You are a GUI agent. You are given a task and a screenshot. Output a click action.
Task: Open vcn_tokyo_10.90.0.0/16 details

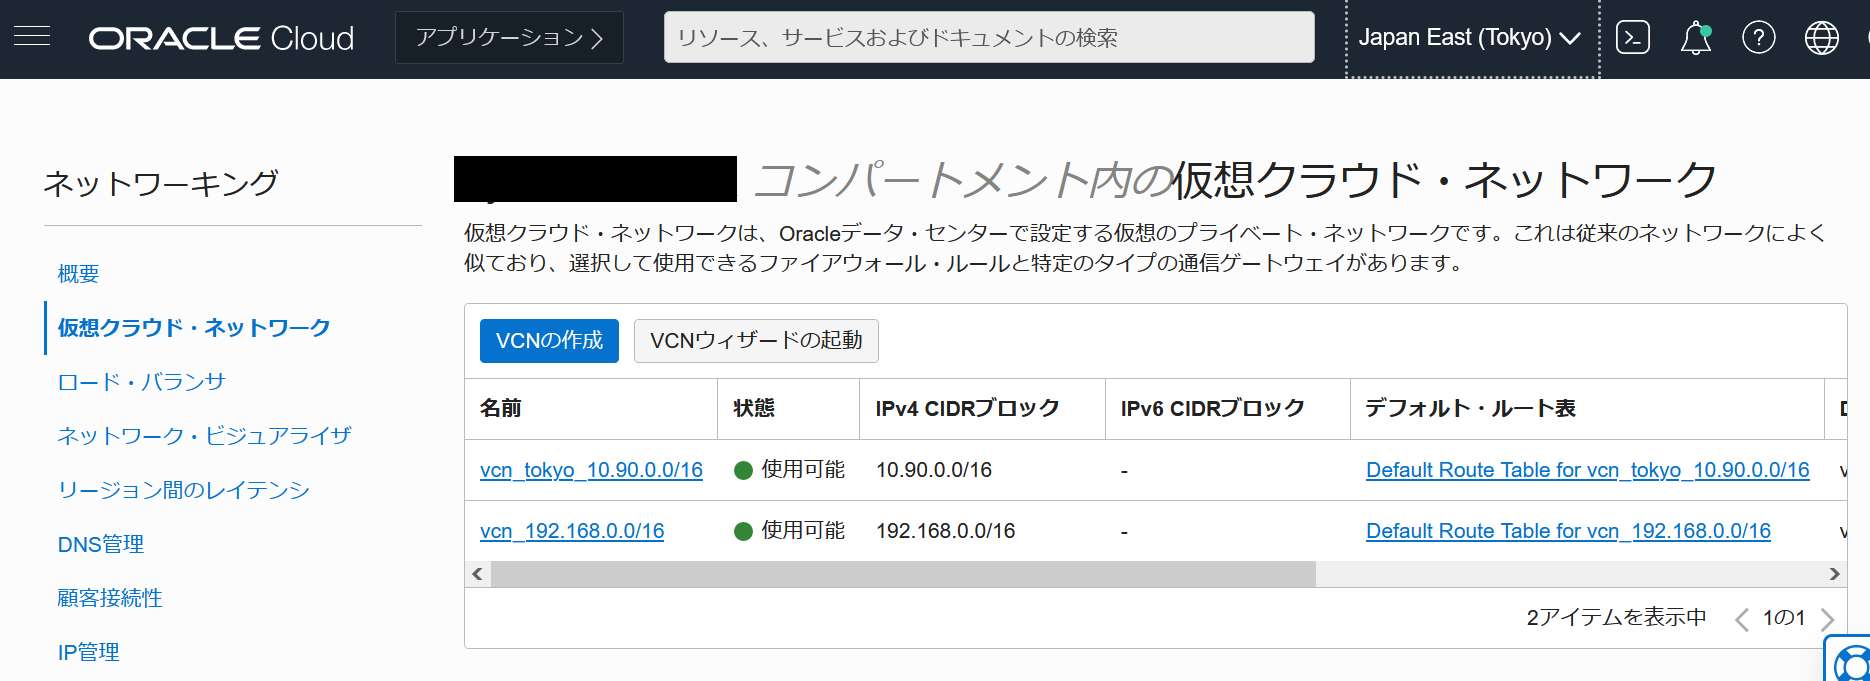[x=591, y=470]
